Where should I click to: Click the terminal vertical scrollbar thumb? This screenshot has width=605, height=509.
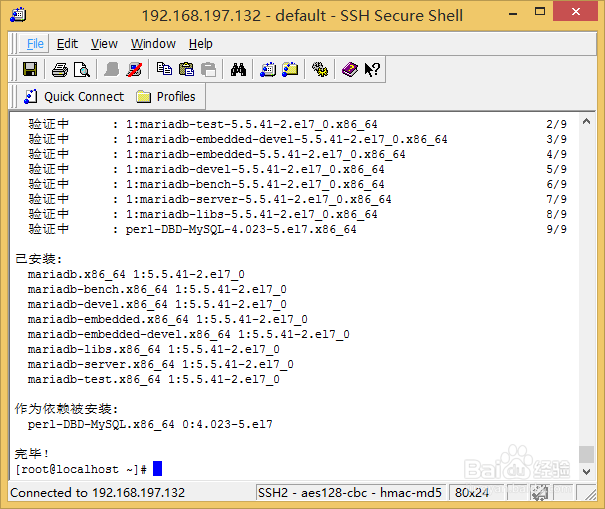586,454
